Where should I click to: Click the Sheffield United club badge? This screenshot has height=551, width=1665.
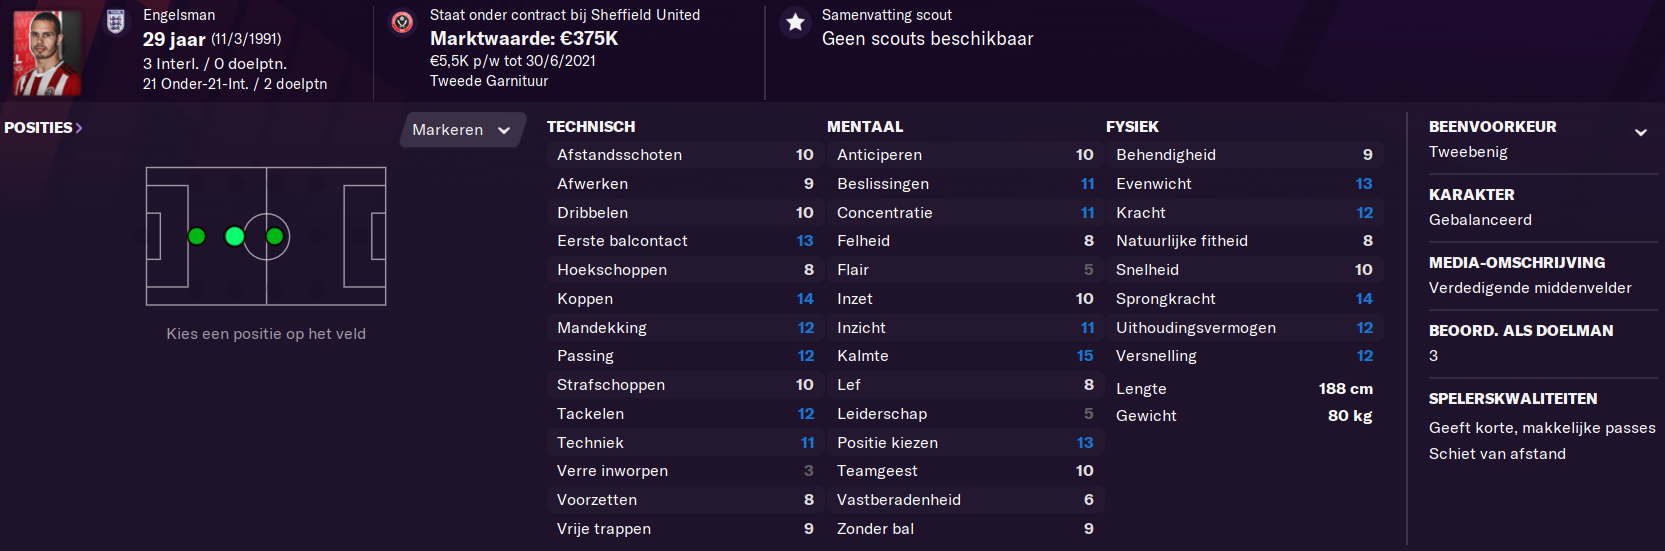click(402, 22)
